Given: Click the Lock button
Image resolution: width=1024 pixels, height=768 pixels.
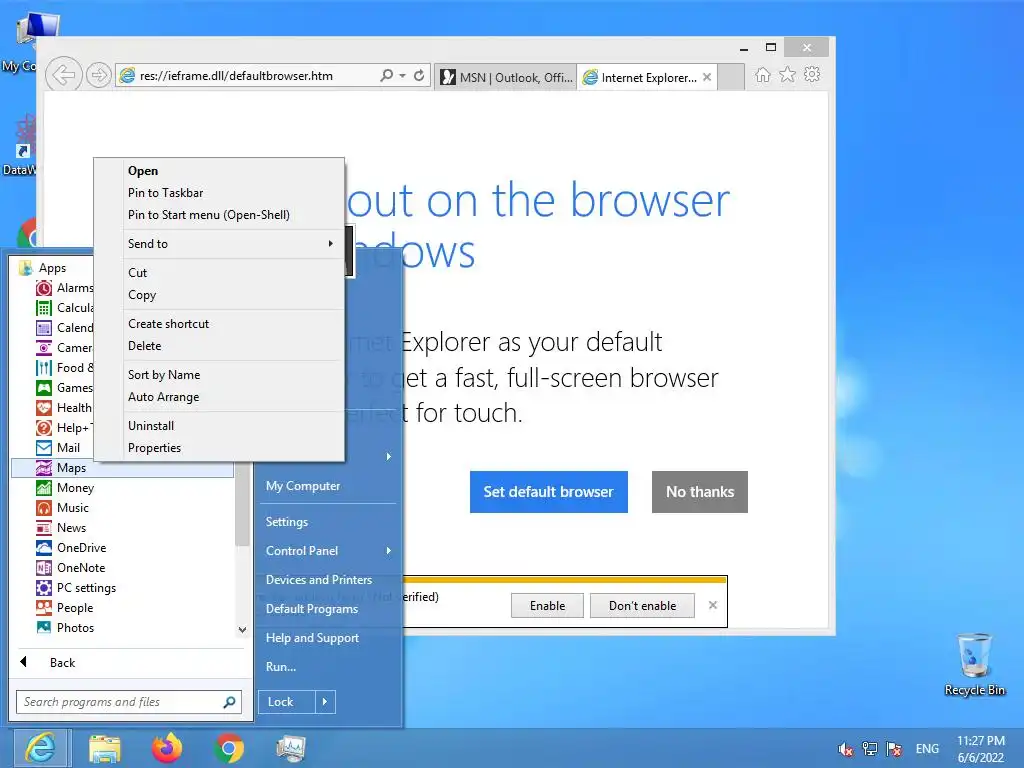Looking at the screenshot, I should 287,702.
